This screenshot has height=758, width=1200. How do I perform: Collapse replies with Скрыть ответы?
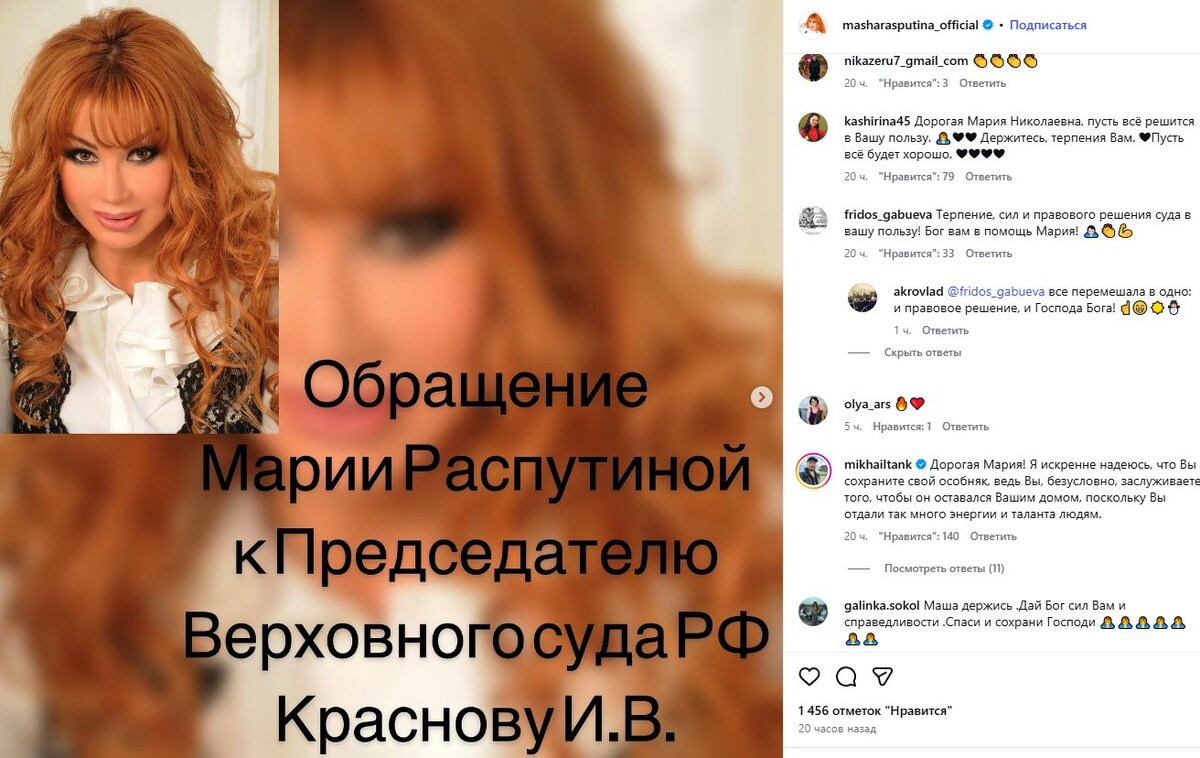[922, 353]
